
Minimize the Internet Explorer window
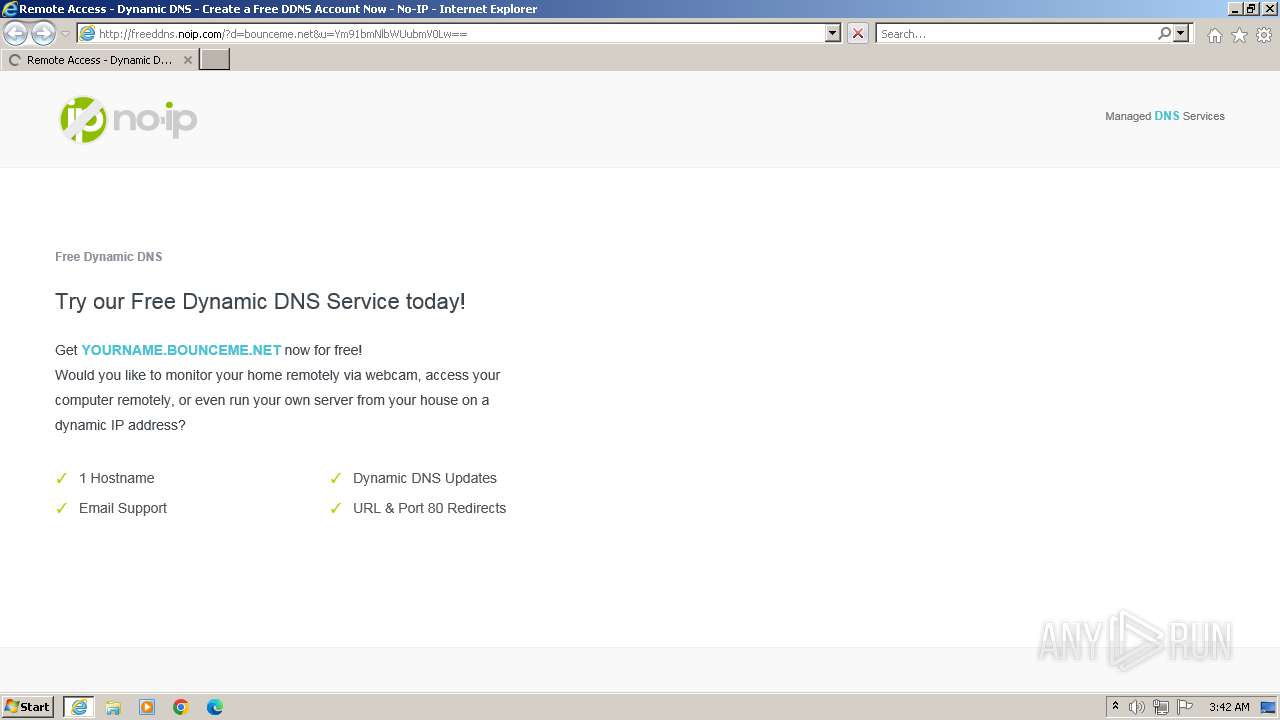click(x=1235, y=9)
